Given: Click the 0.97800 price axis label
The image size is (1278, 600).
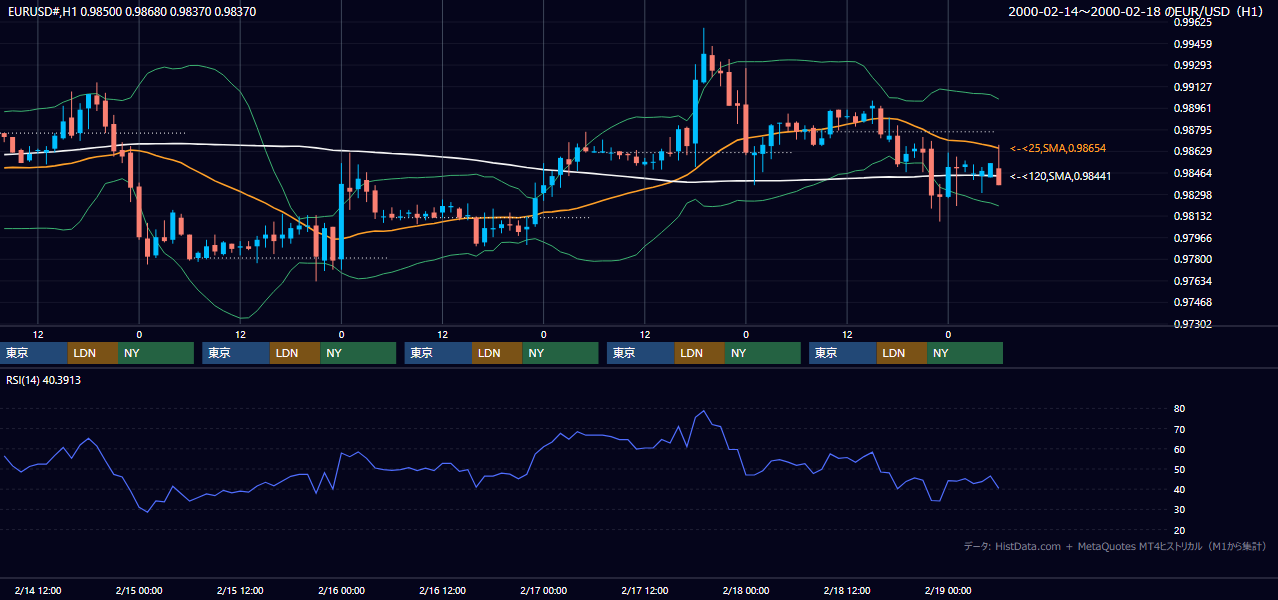Looking at the screenshot, I should click(x=1192, y=259).
